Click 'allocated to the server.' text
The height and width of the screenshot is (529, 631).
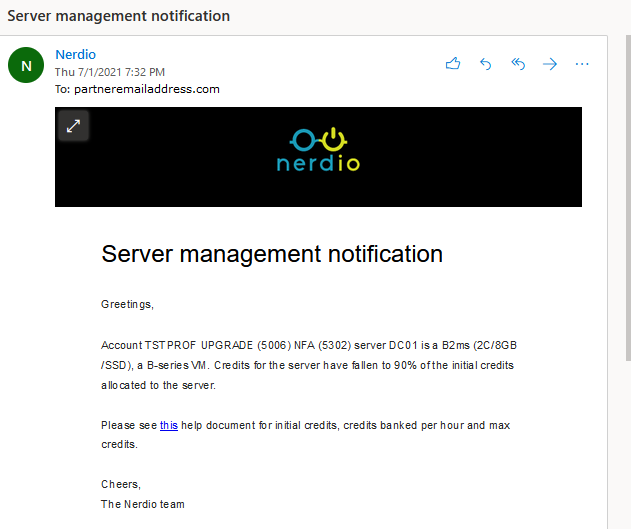[158, 385]
